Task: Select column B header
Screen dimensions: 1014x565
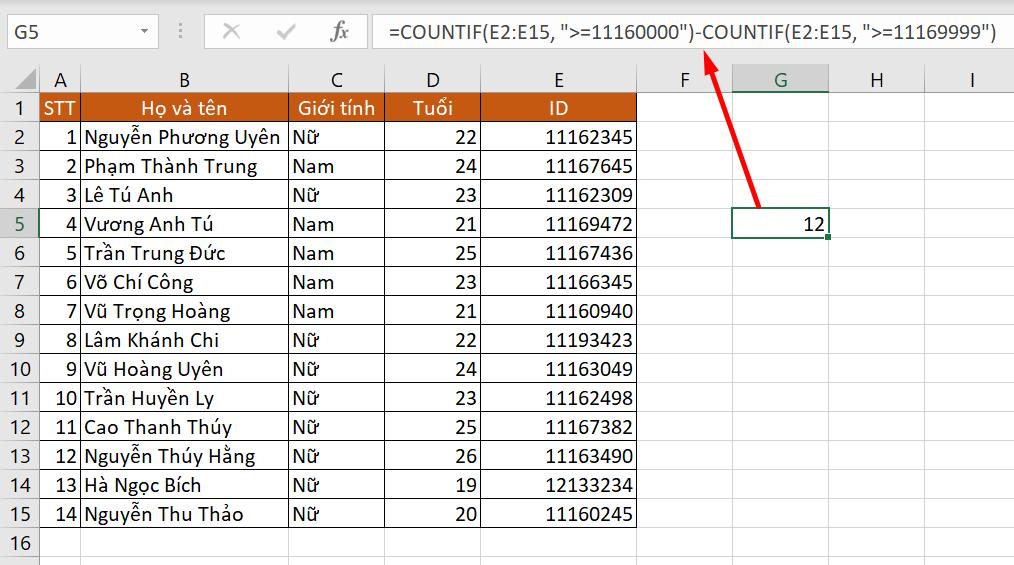Action: tap(184, 80)
